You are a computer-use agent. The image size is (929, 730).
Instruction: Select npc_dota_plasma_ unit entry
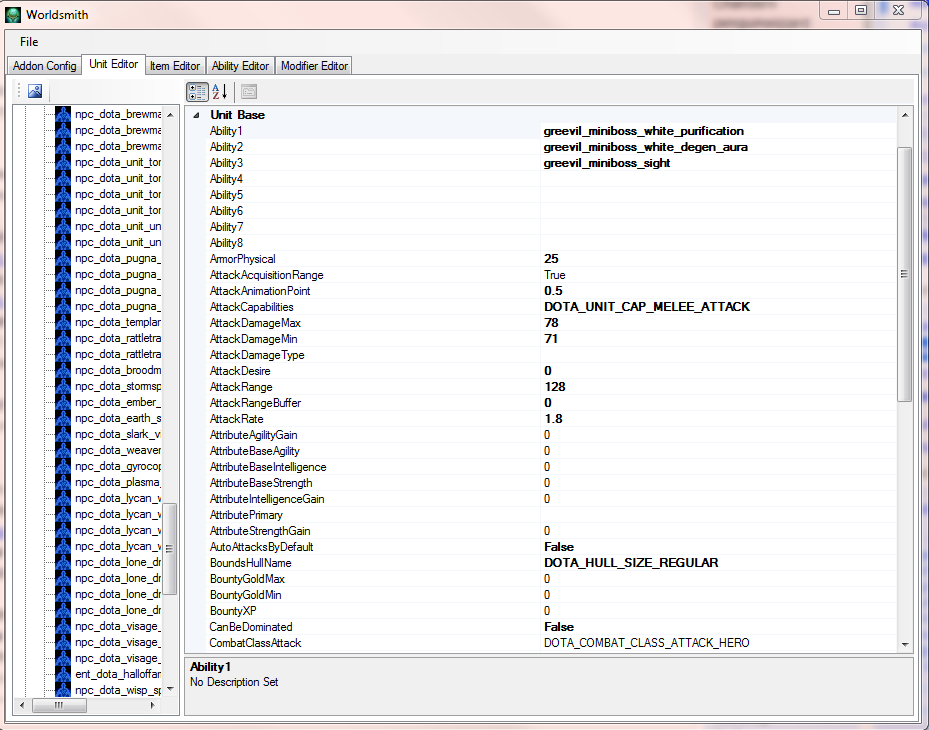pyautogui.click(x=118, y=482)
